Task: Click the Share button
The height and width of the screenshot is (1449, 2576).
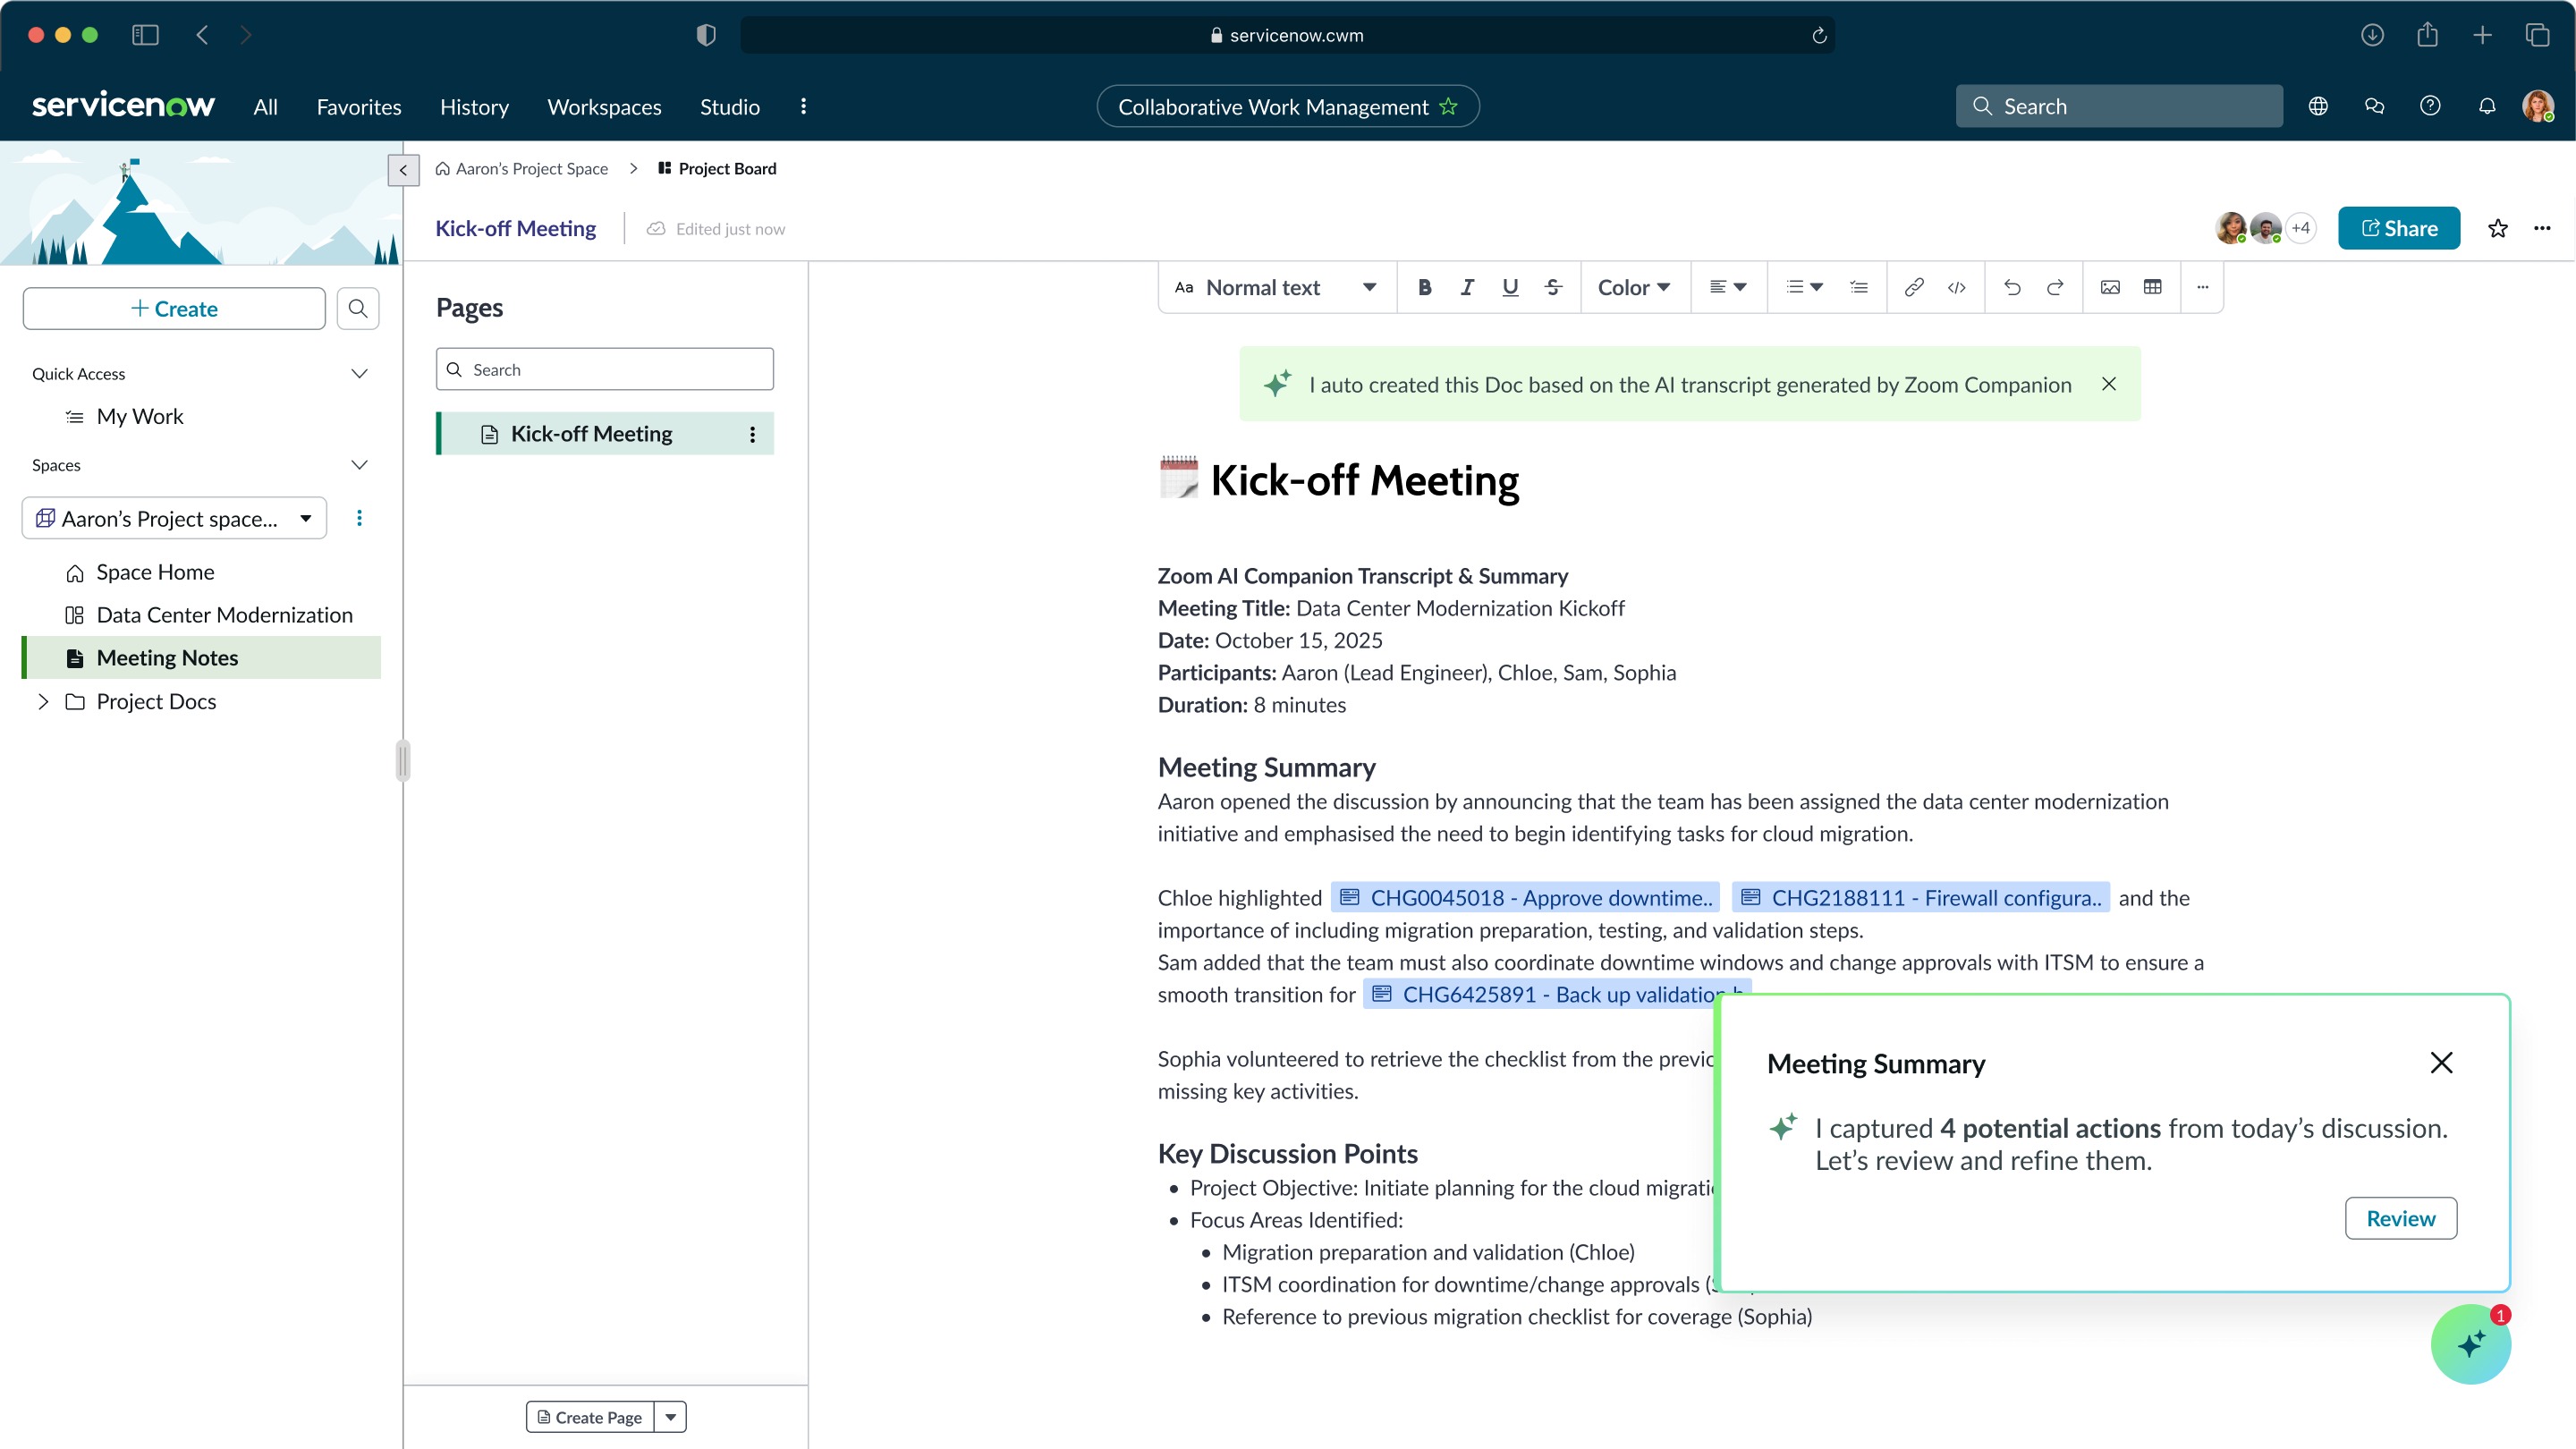Action: click(x=2399, y=229)
